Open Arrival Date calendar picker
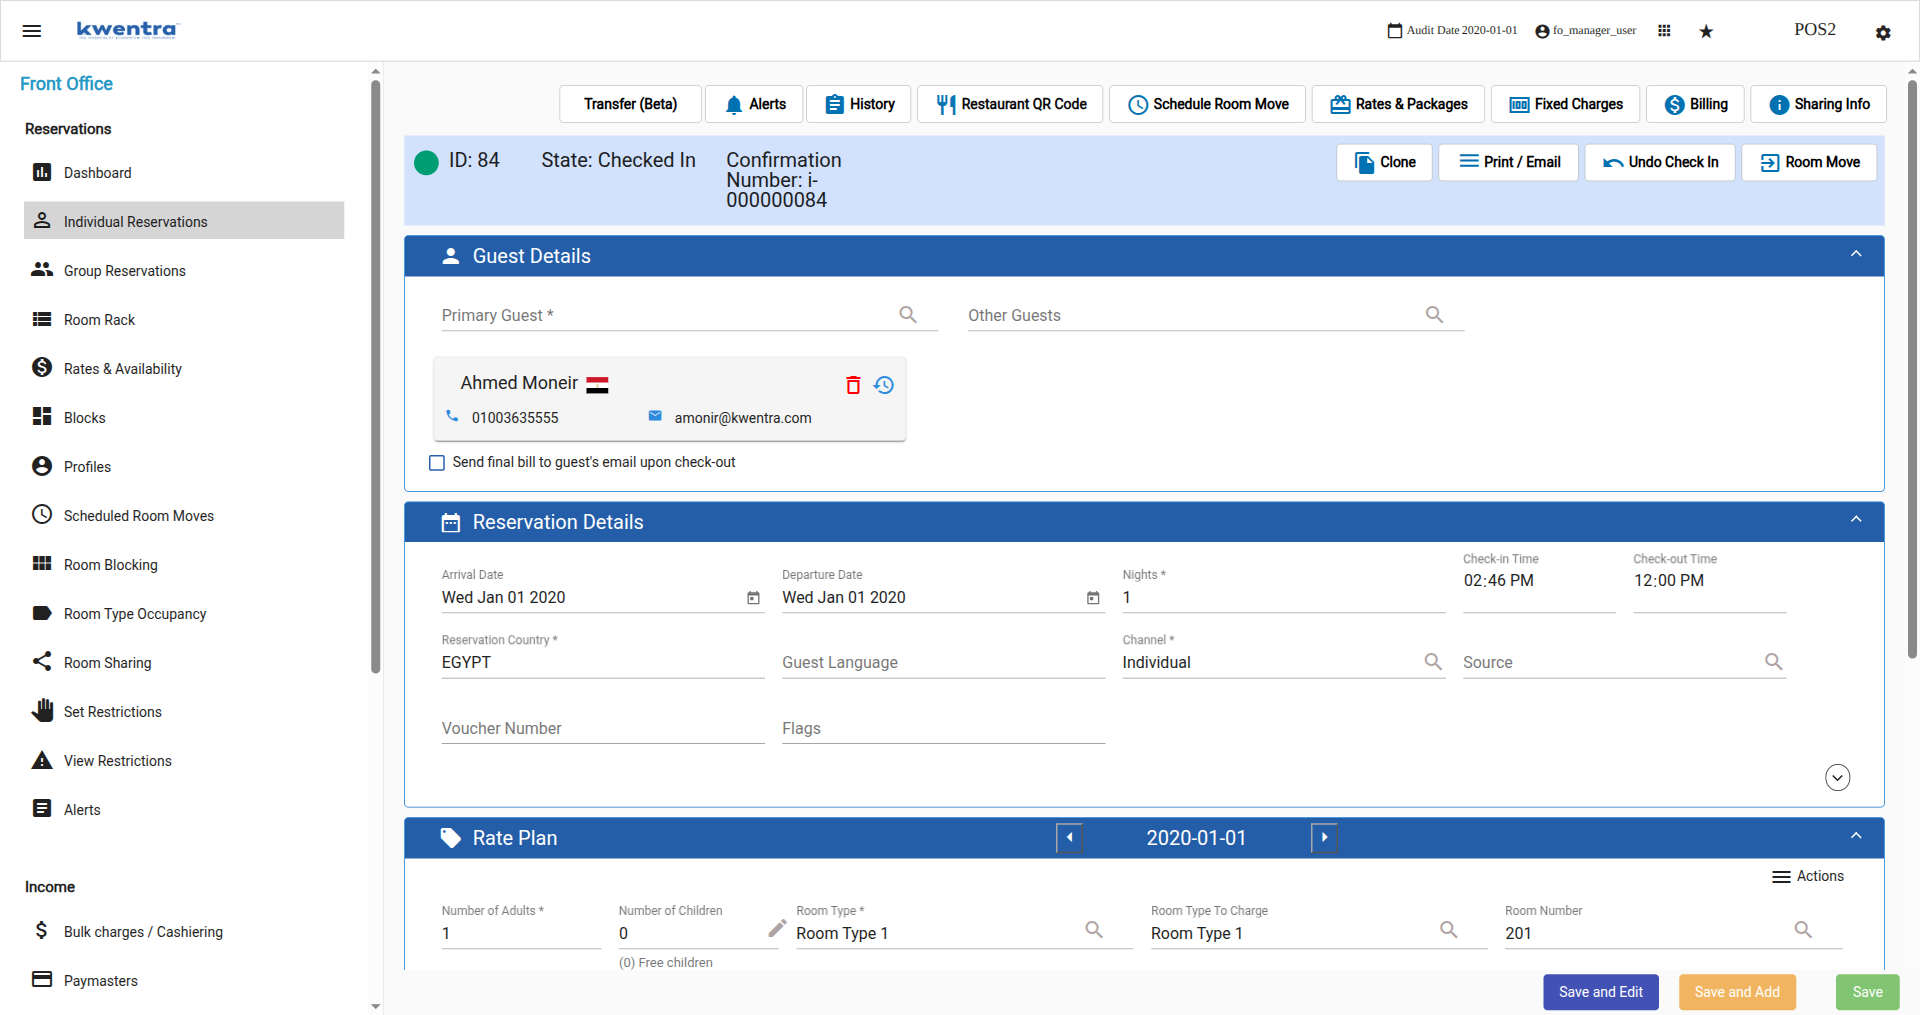This screenshot has width=1920, height=1015. point(753,598)
